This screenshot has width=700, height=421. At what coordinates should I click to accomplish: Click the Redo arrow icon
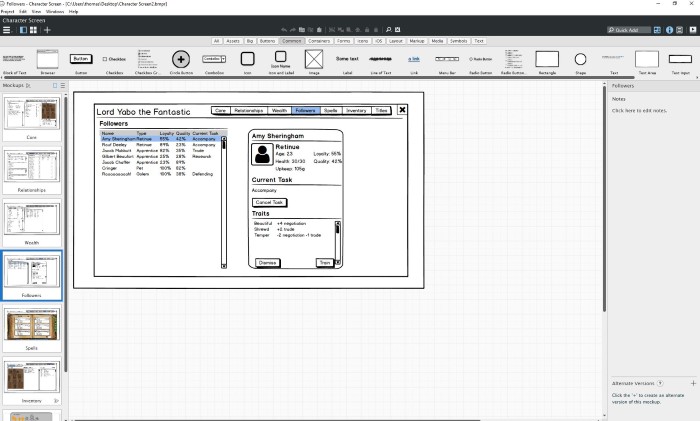pos(293,30)
